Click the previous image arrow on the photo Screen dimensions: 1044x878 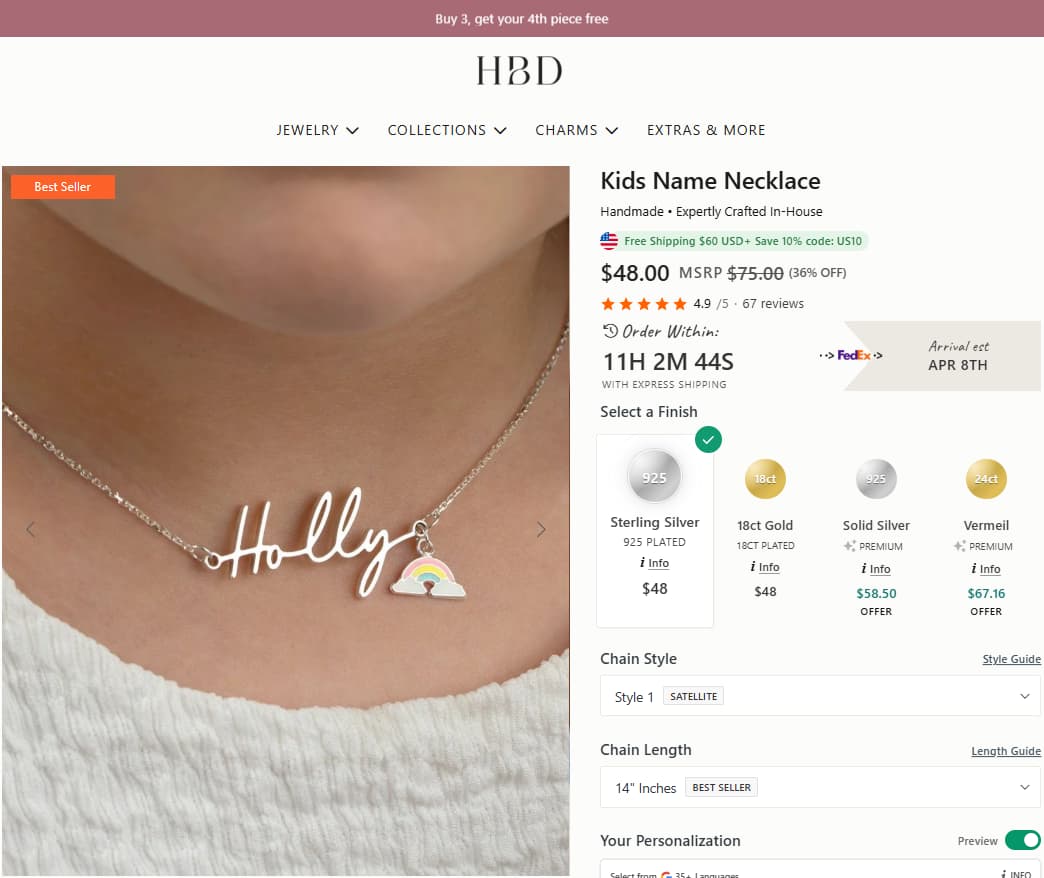tap(30, 529)
